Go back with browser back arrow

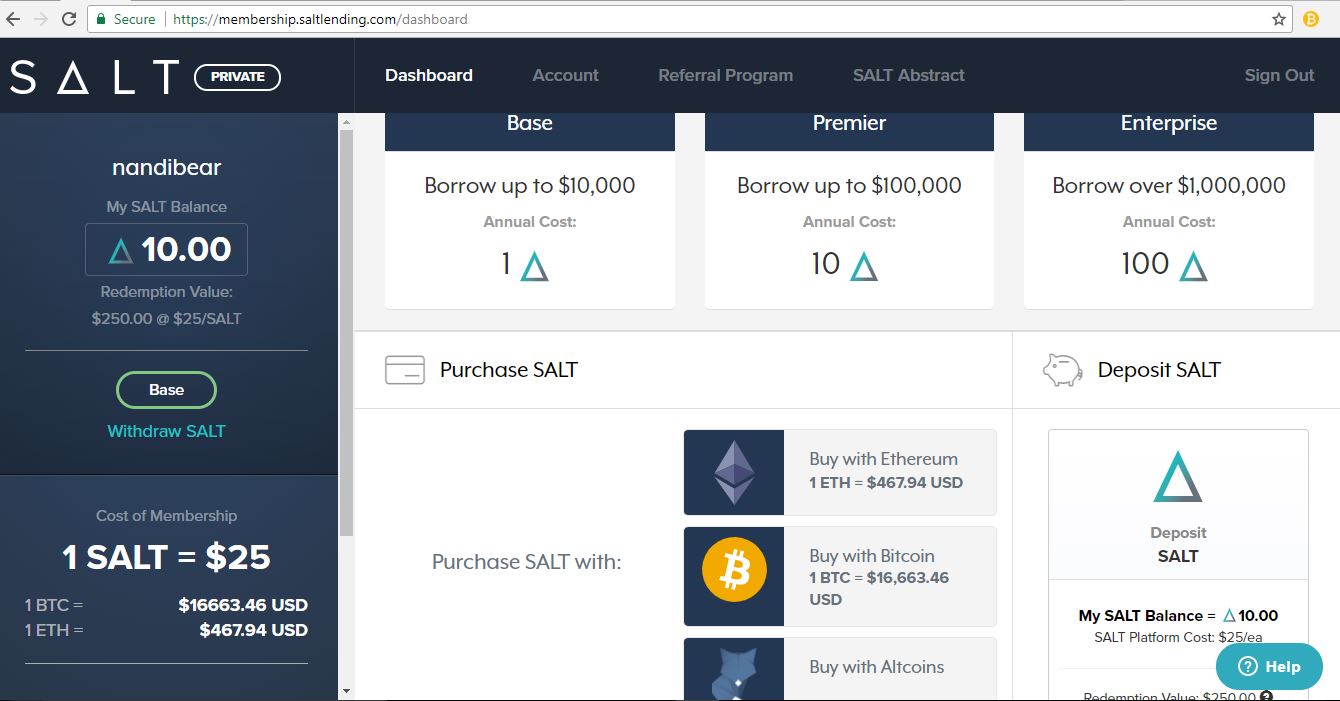tap(13, 19)
